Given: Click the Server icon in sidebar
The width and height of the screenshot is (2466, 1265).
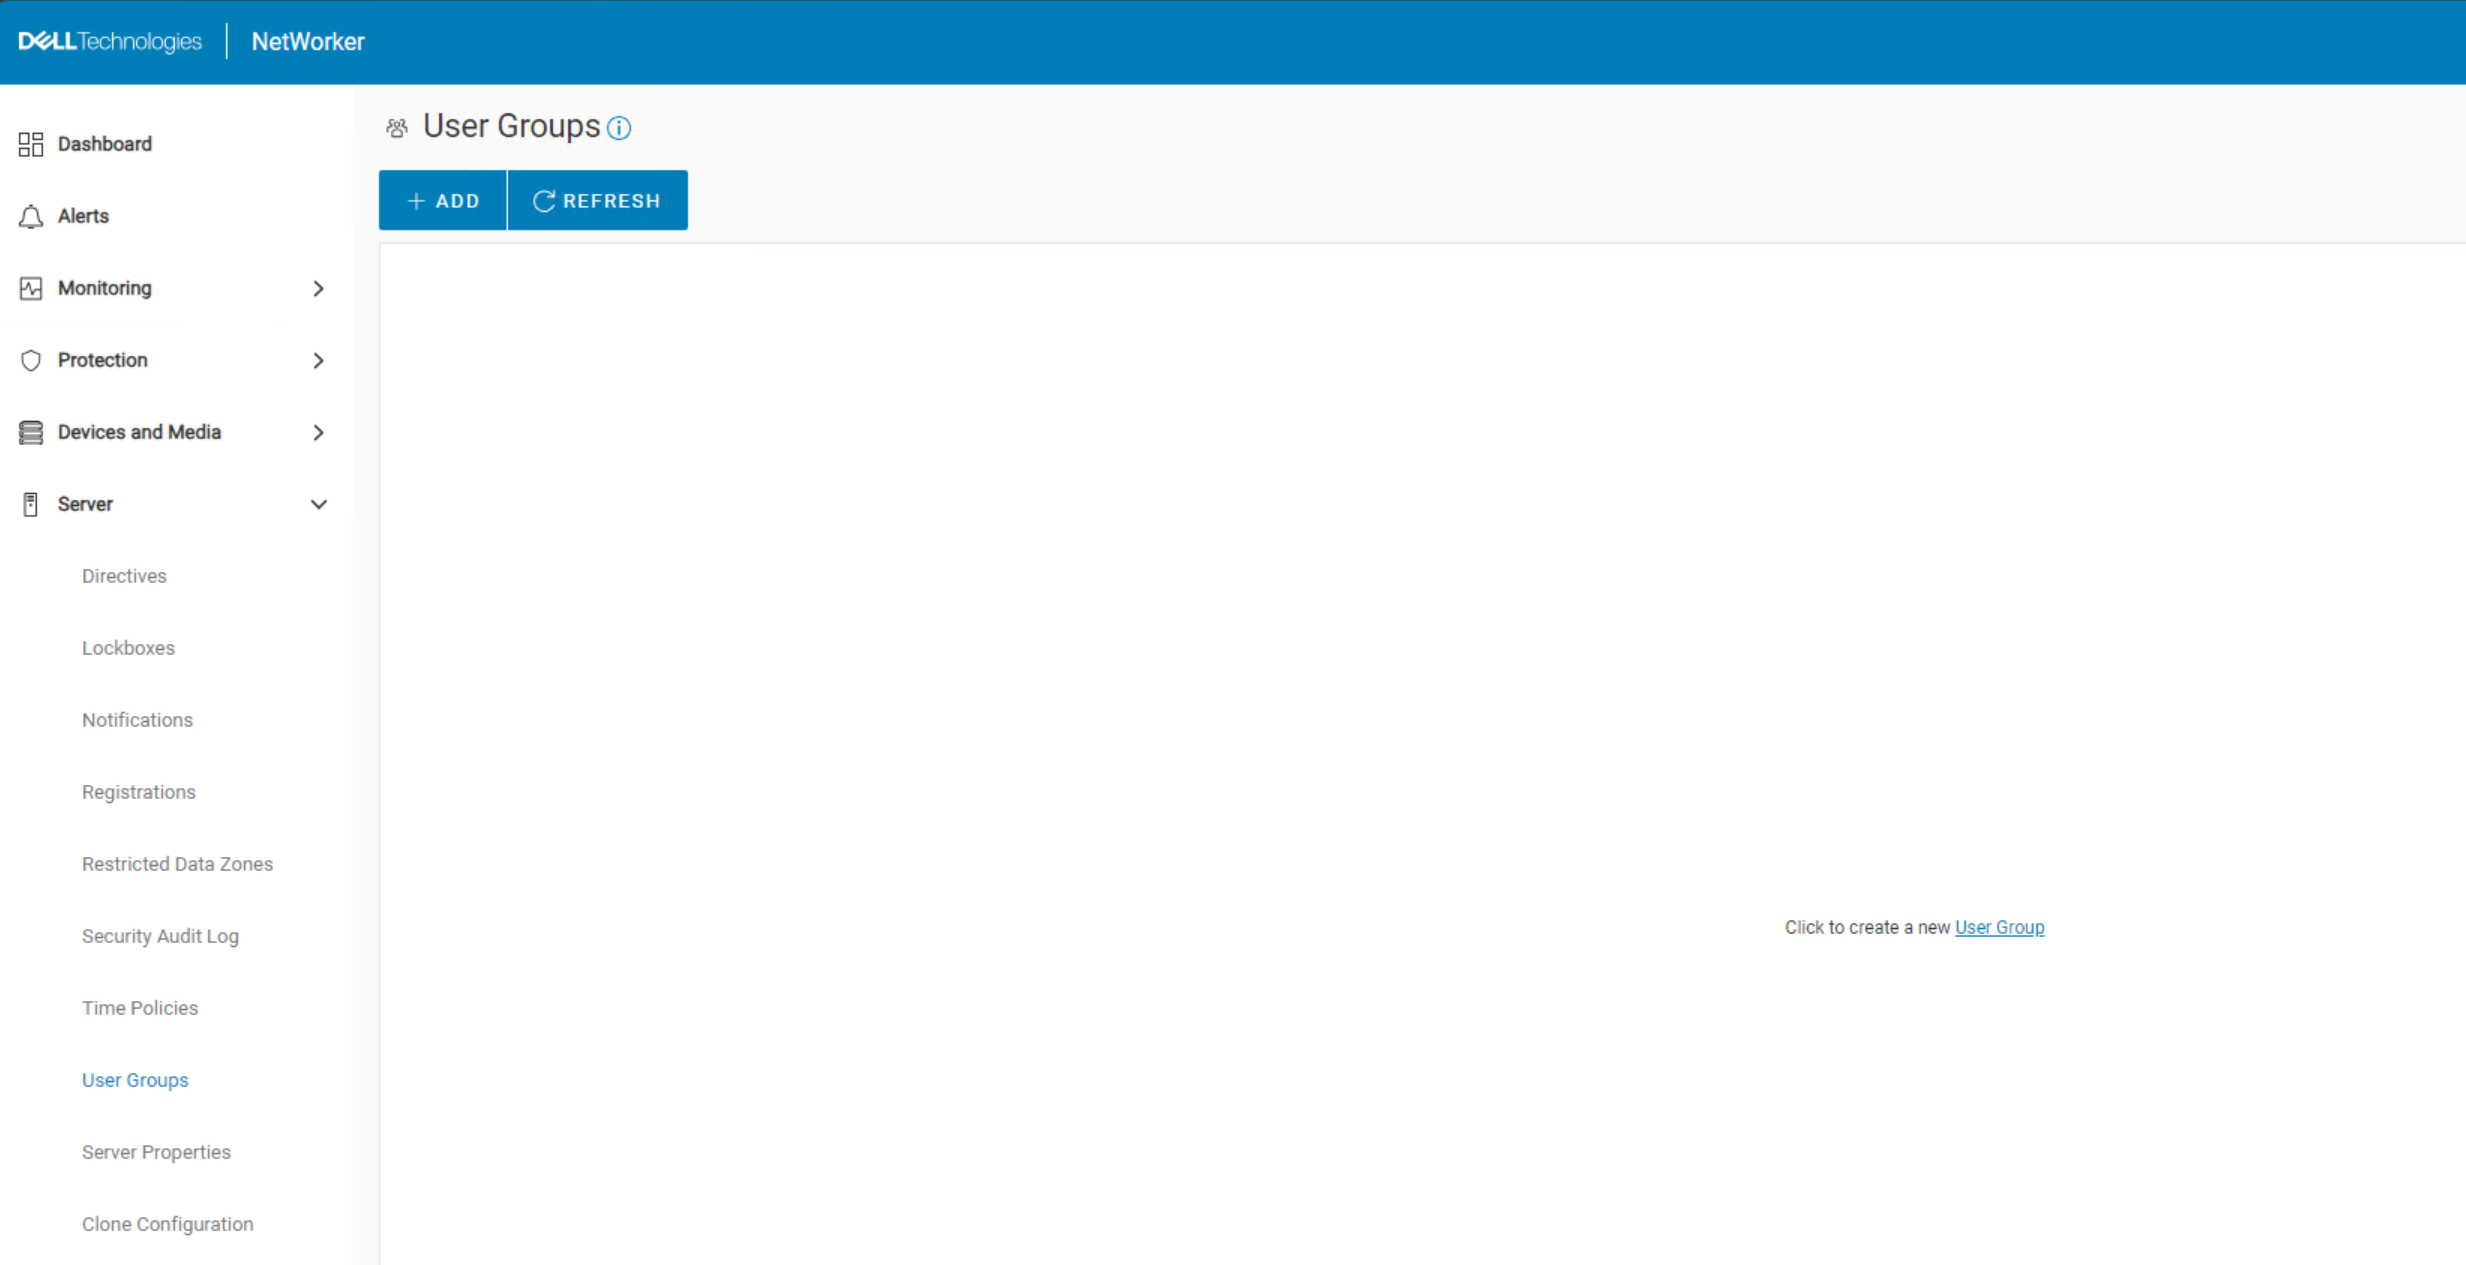Looking at the screenshot, I should (x=30, y=504).
